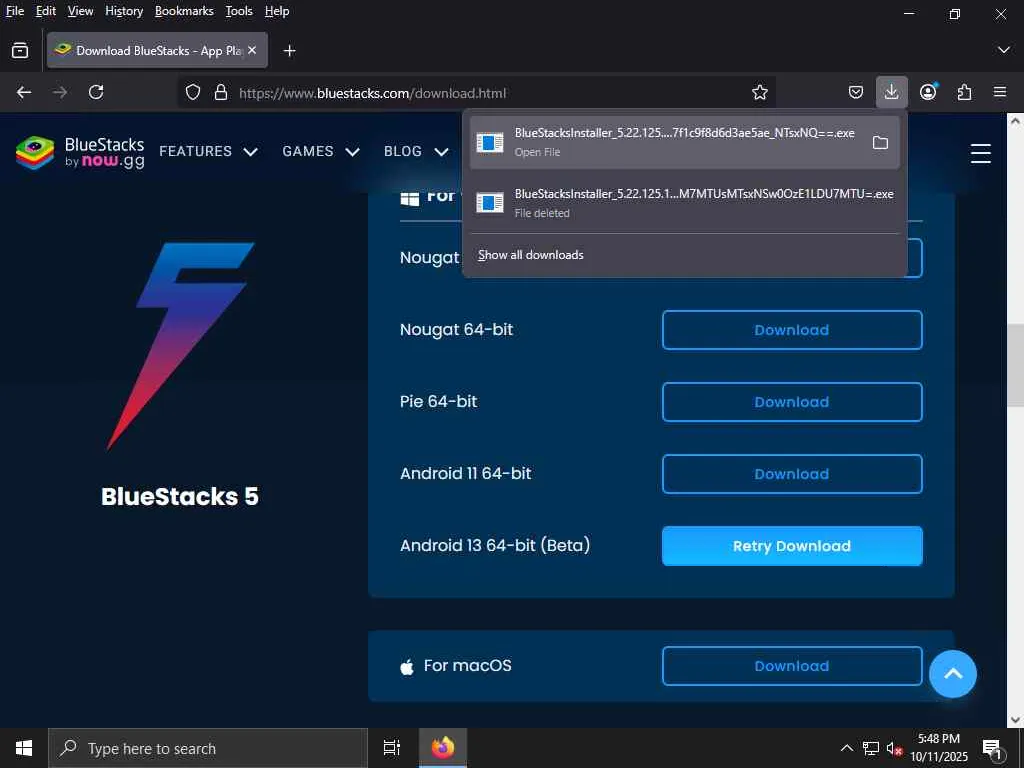The image size is (1024, 768).
Task: Click Firefox icon in the taskbar
Action: (443, 748)
